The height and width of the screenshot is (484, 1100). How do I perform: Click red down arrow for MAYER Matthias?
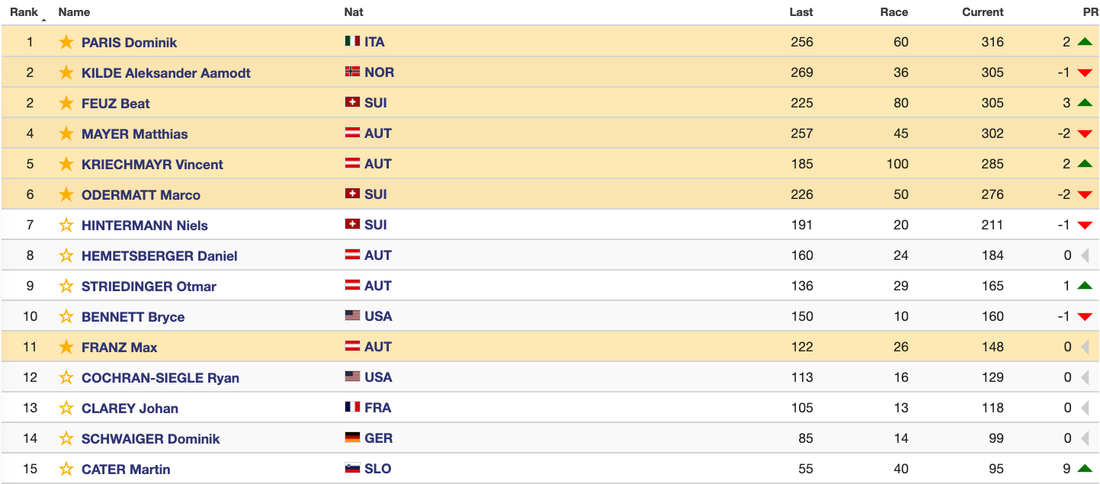click(1085, 134)
